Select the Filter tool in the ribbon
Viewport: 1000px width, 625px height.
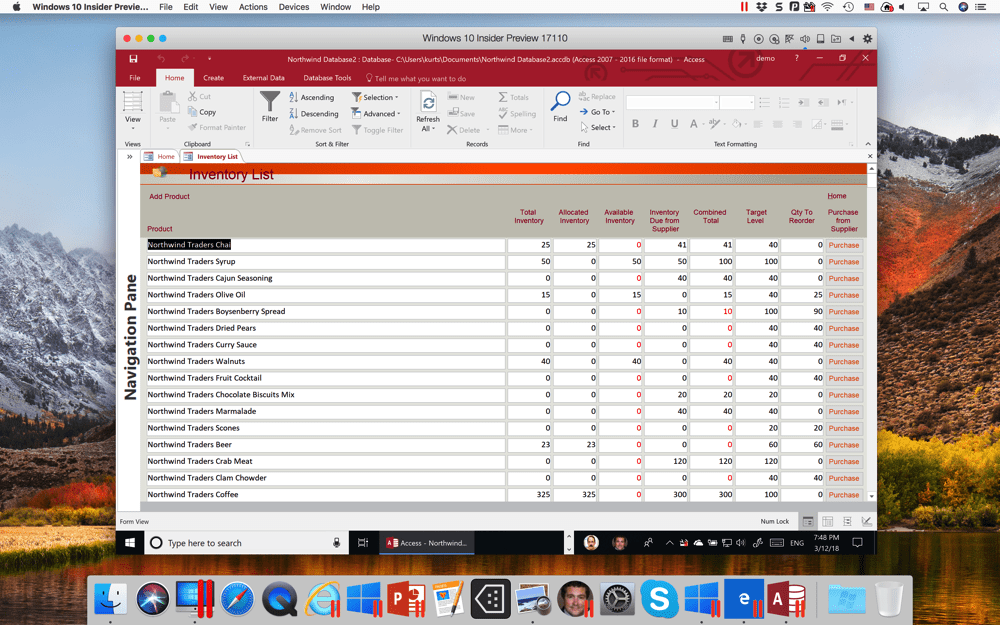[x=270, y=104]
